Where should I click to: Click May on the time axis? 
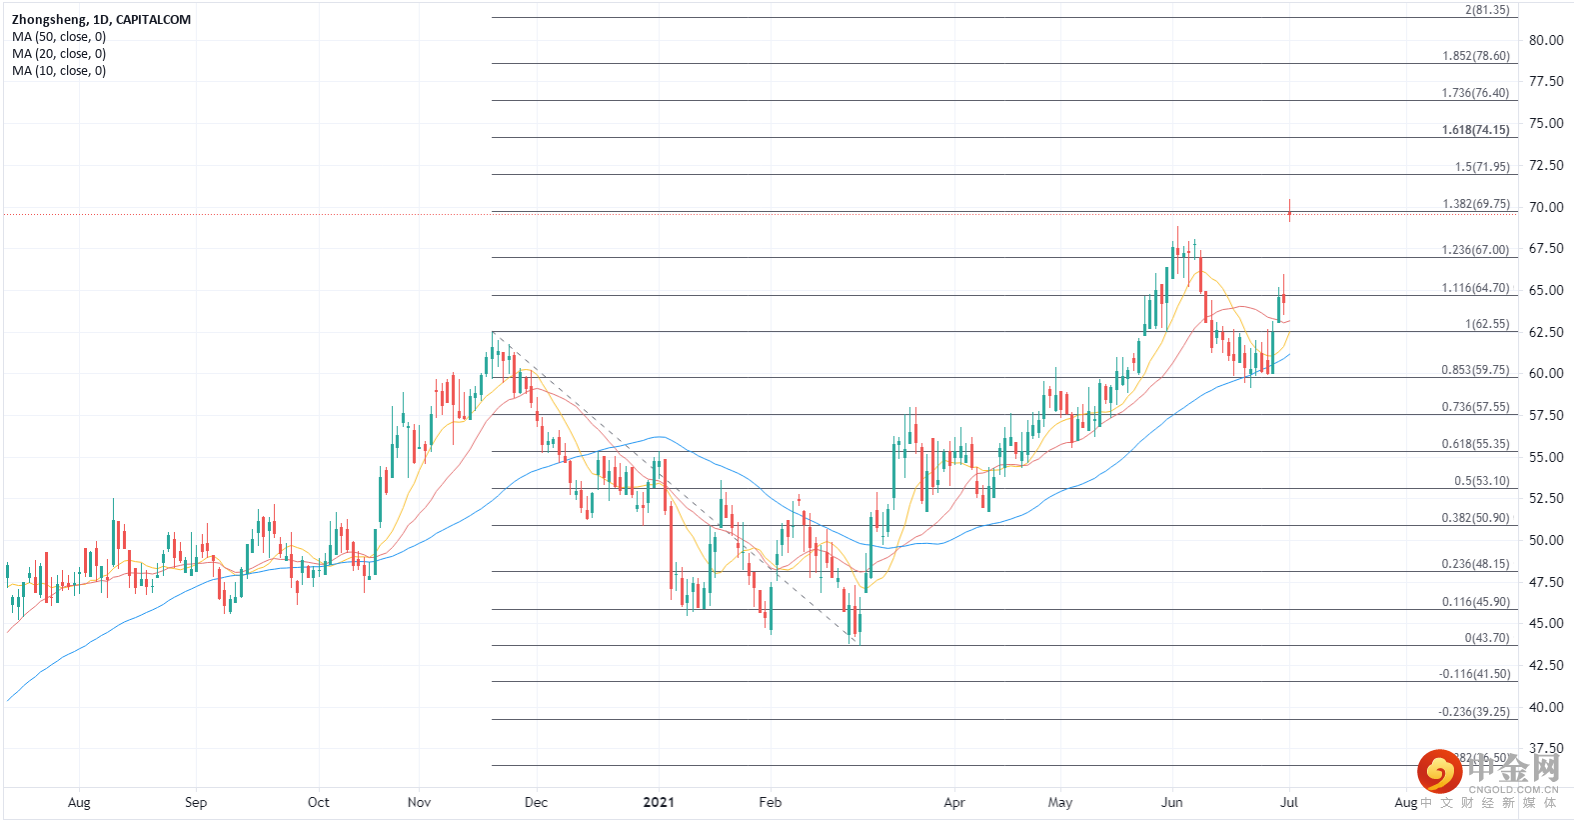(x=1060, y=803)
